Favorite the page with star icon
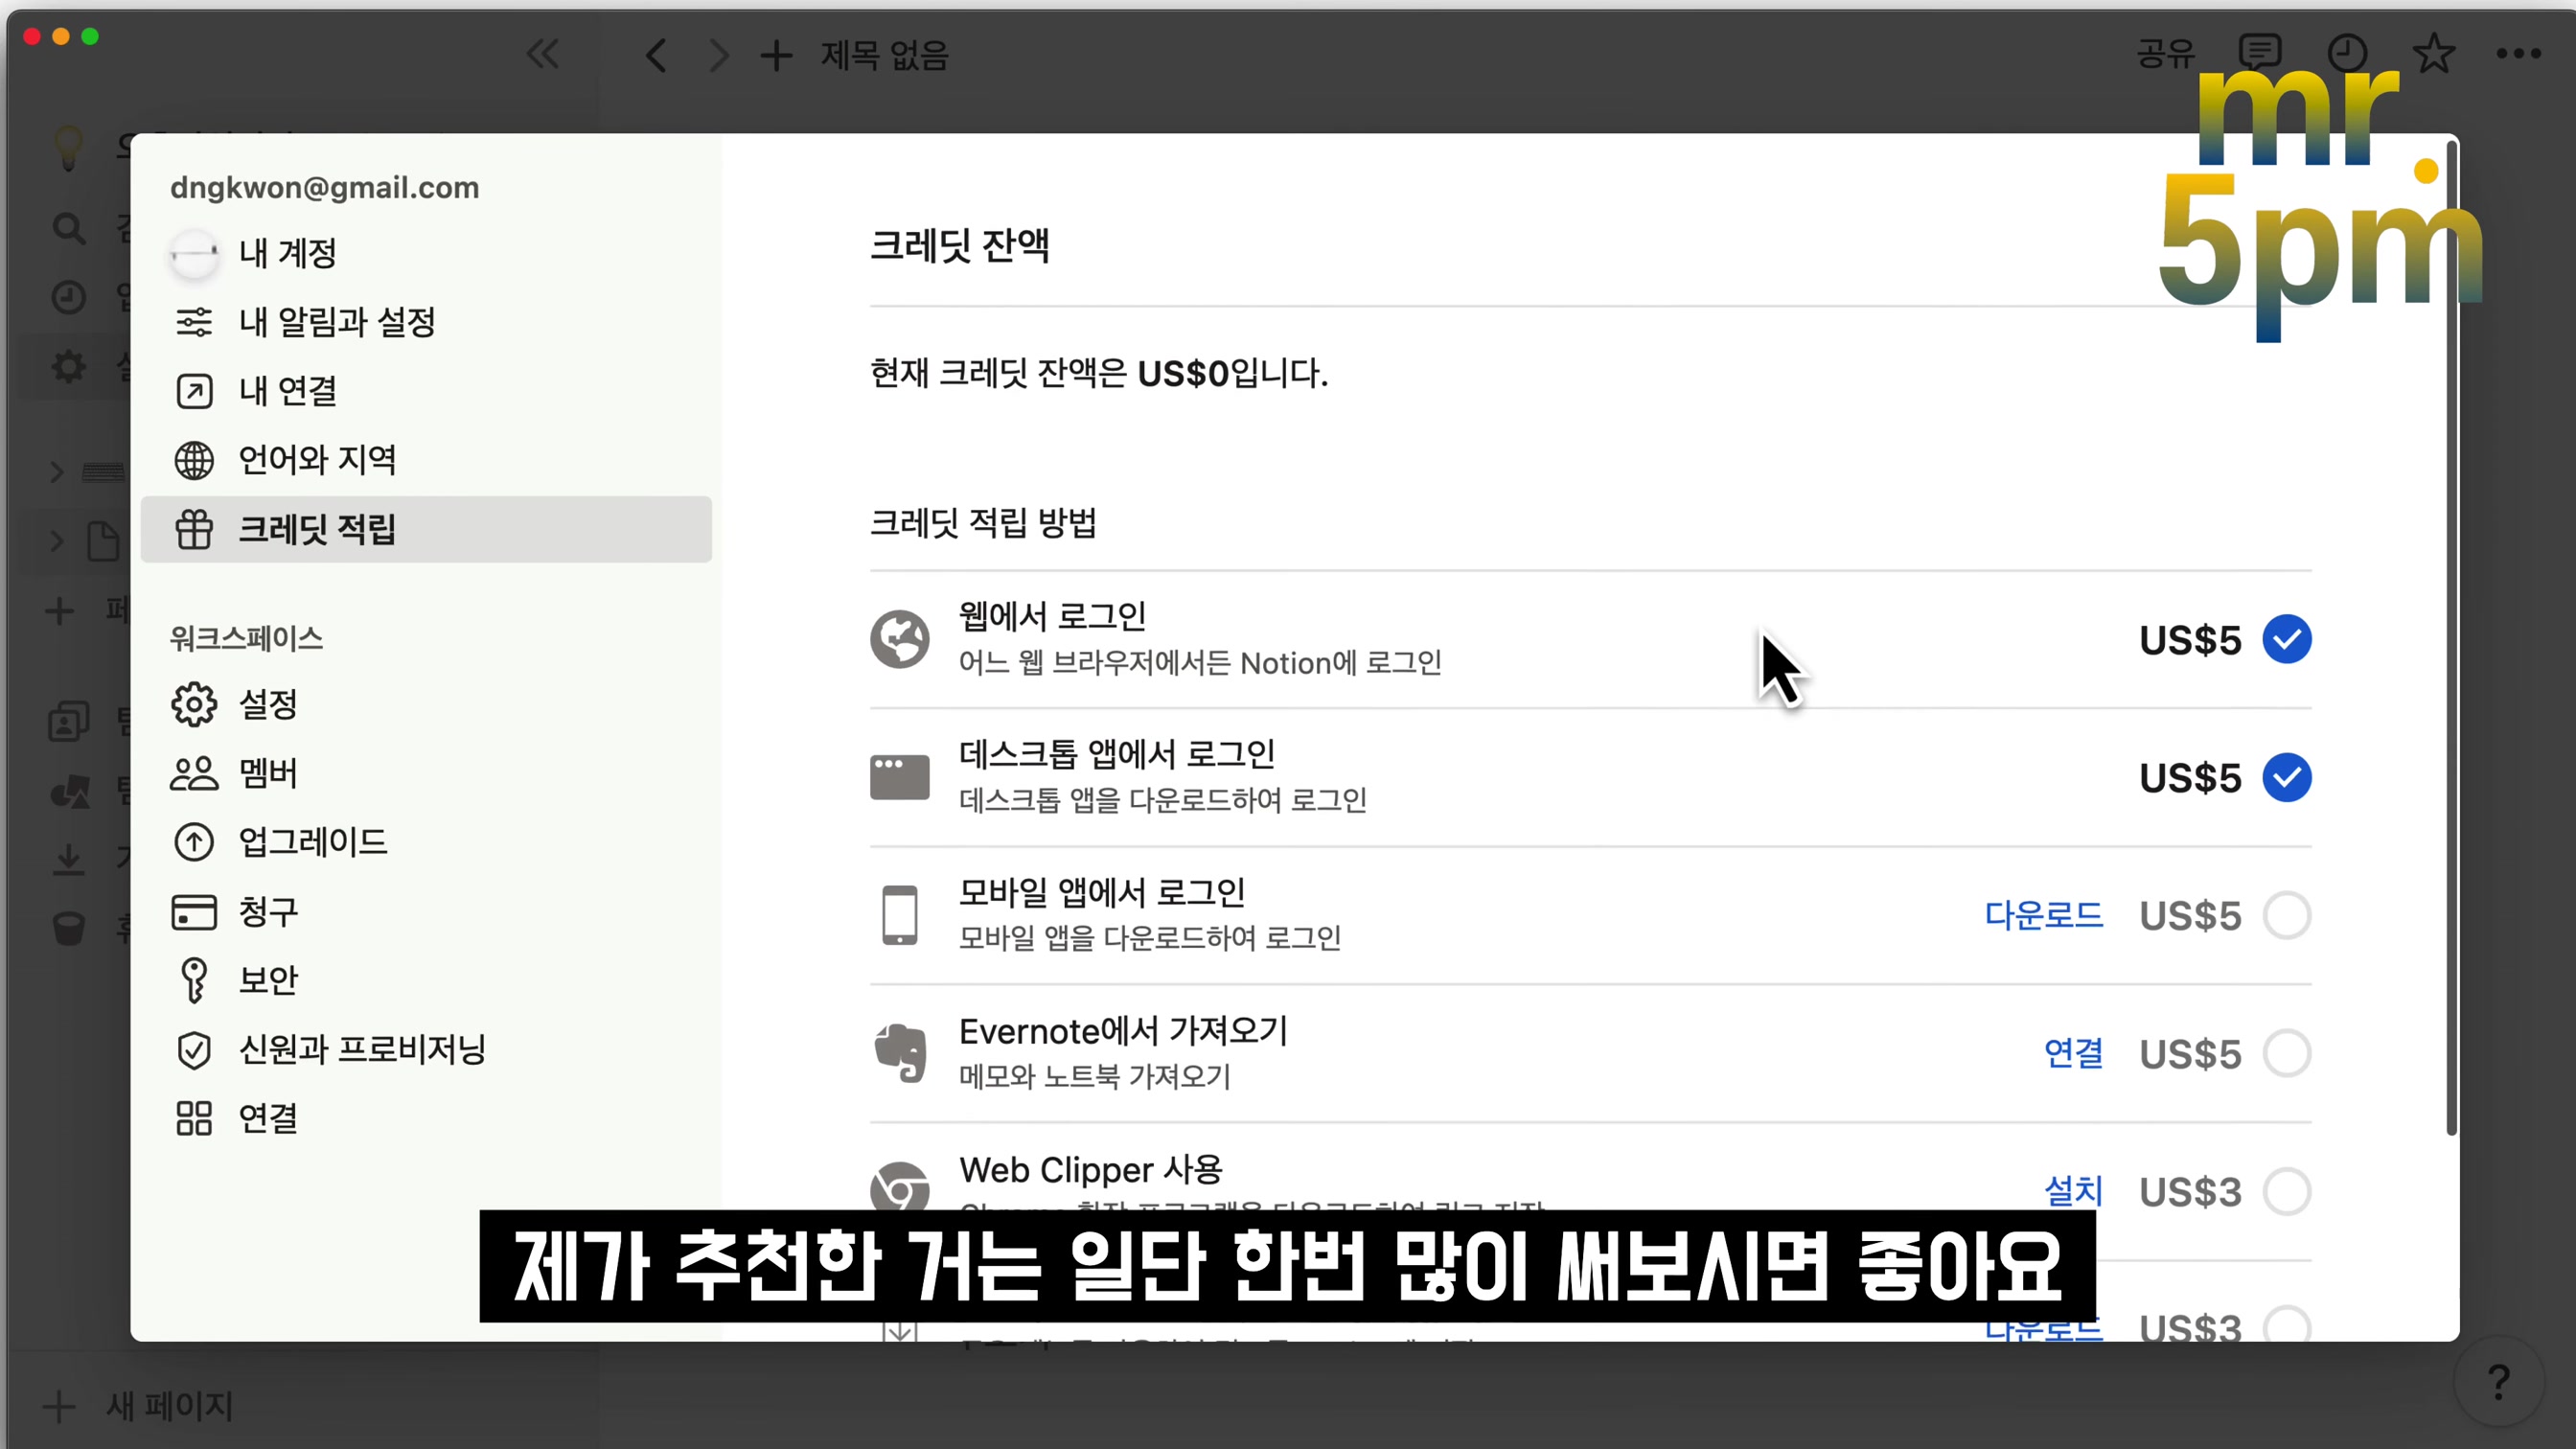This screenshot has width=2576, height=1449. coord(2433,53)
